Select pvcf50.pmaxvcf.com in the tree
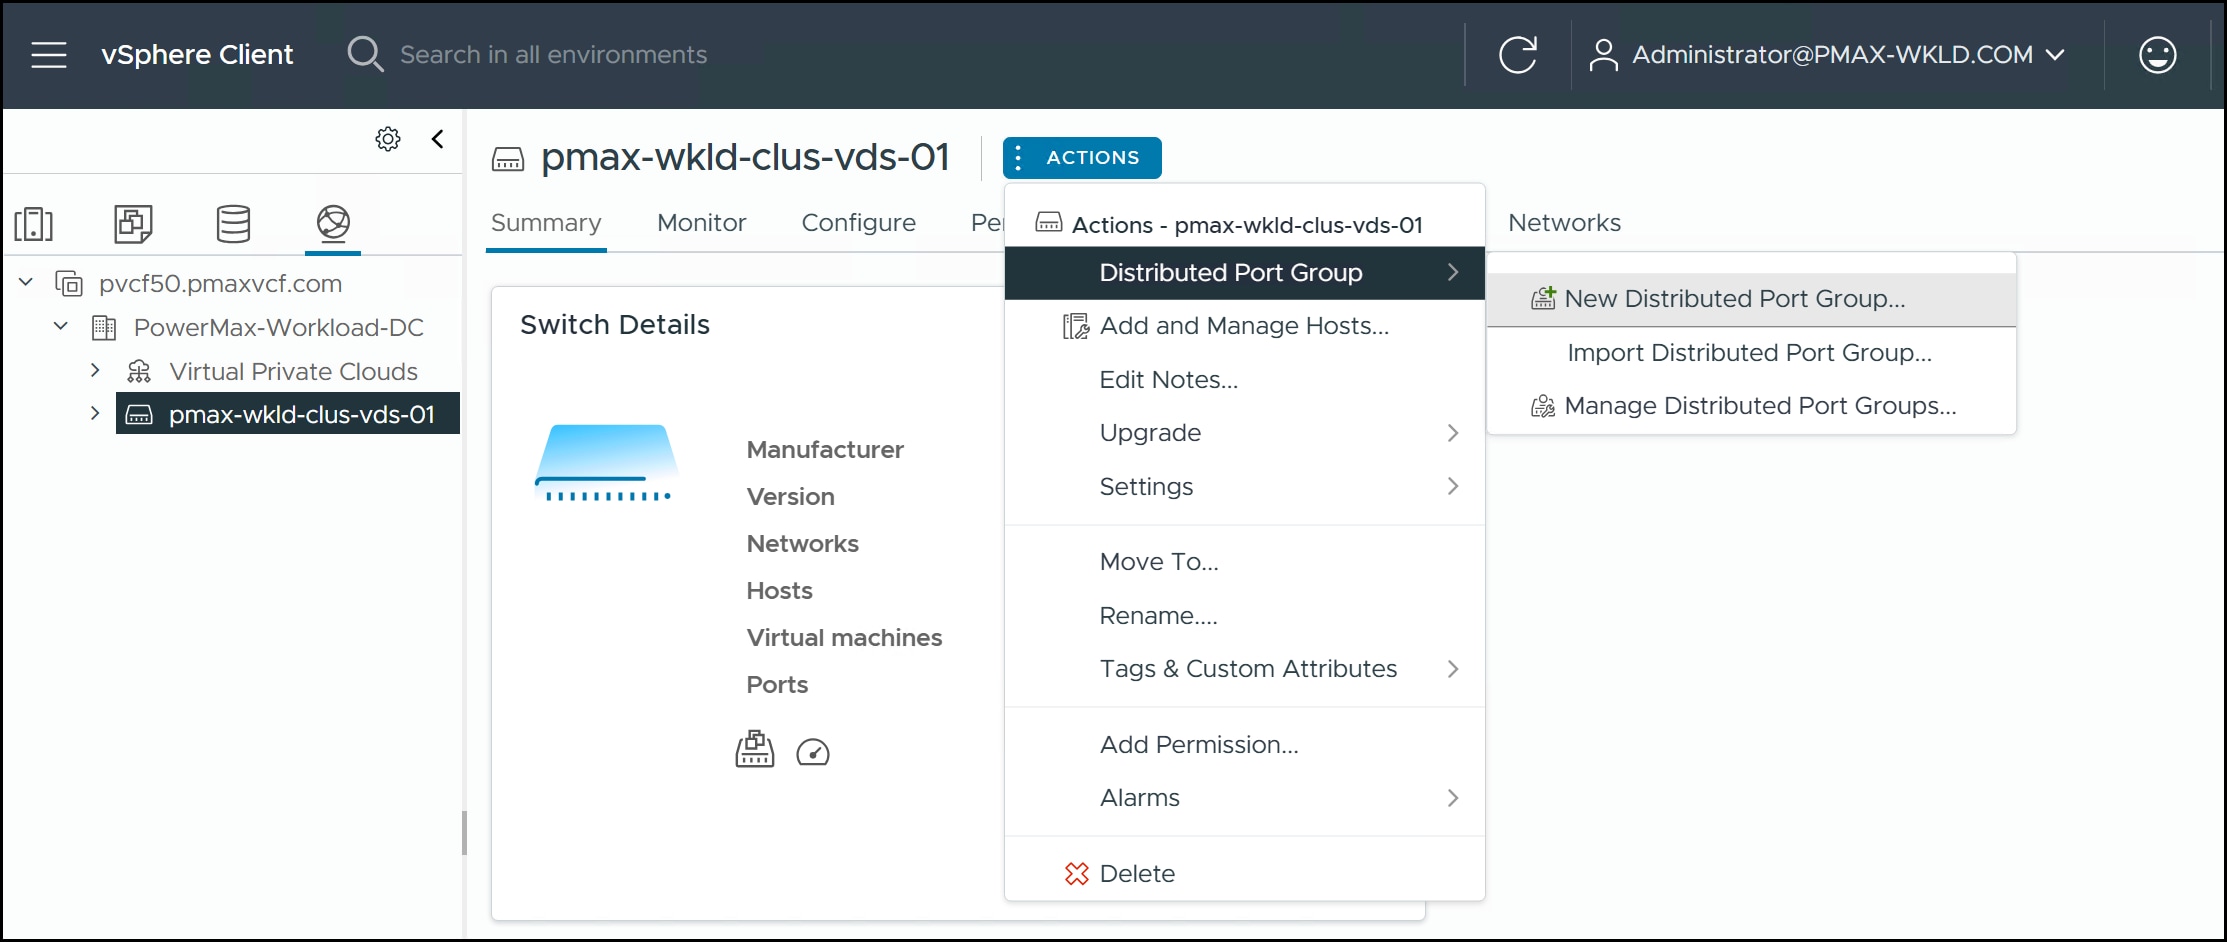Viewport: 2227px width, 942px height. 220,283
